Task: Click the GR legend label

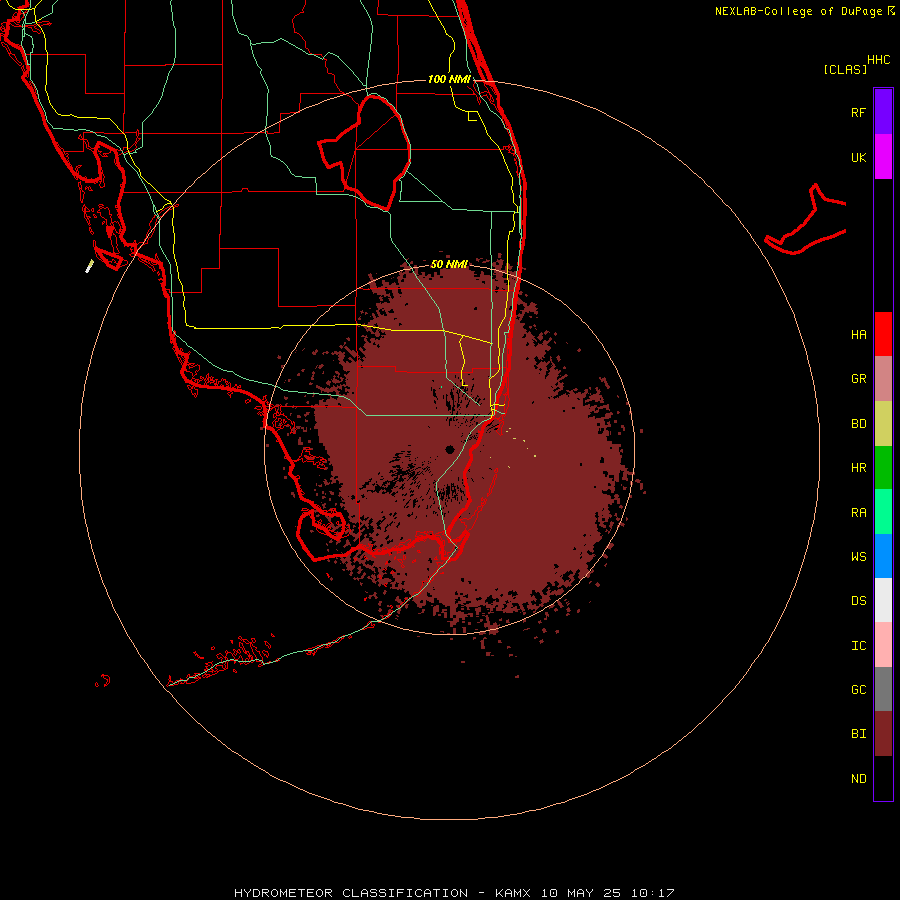Action: (x=858, y=379)
